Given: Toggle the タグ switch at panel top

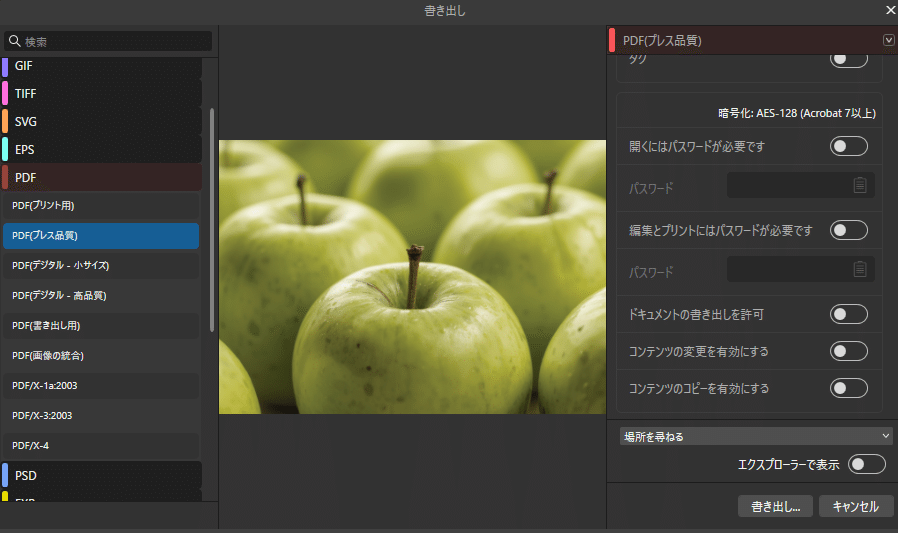Looking at the screenshot, I should click(848, 59).
